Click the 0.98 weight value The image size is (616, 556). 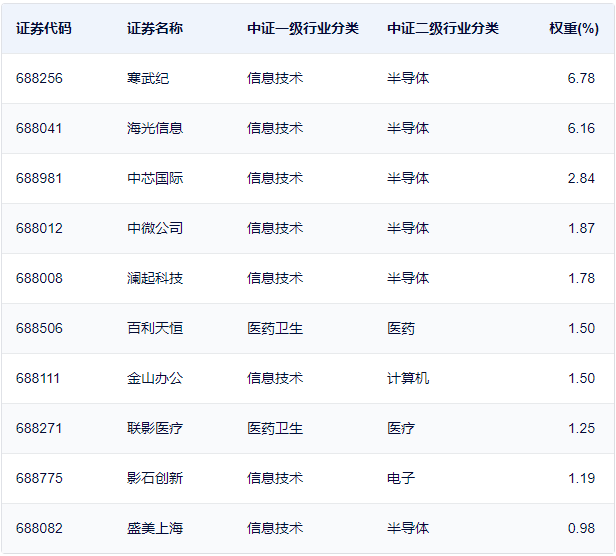tap(581, 528)
